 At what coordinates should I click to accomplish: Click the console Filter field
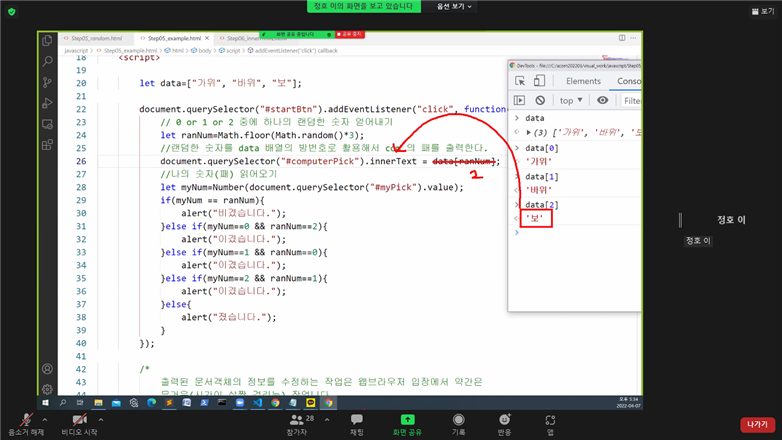click(631, 101)
